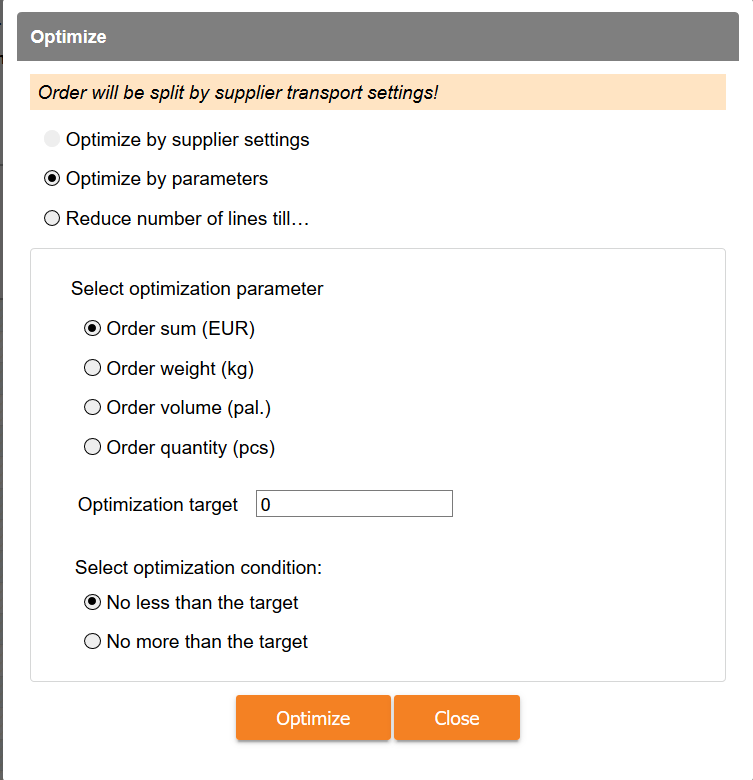The image size is (753, 780).
Task: Pick the 'Order volume (pal.)' radio button
Action: [93, 408]
